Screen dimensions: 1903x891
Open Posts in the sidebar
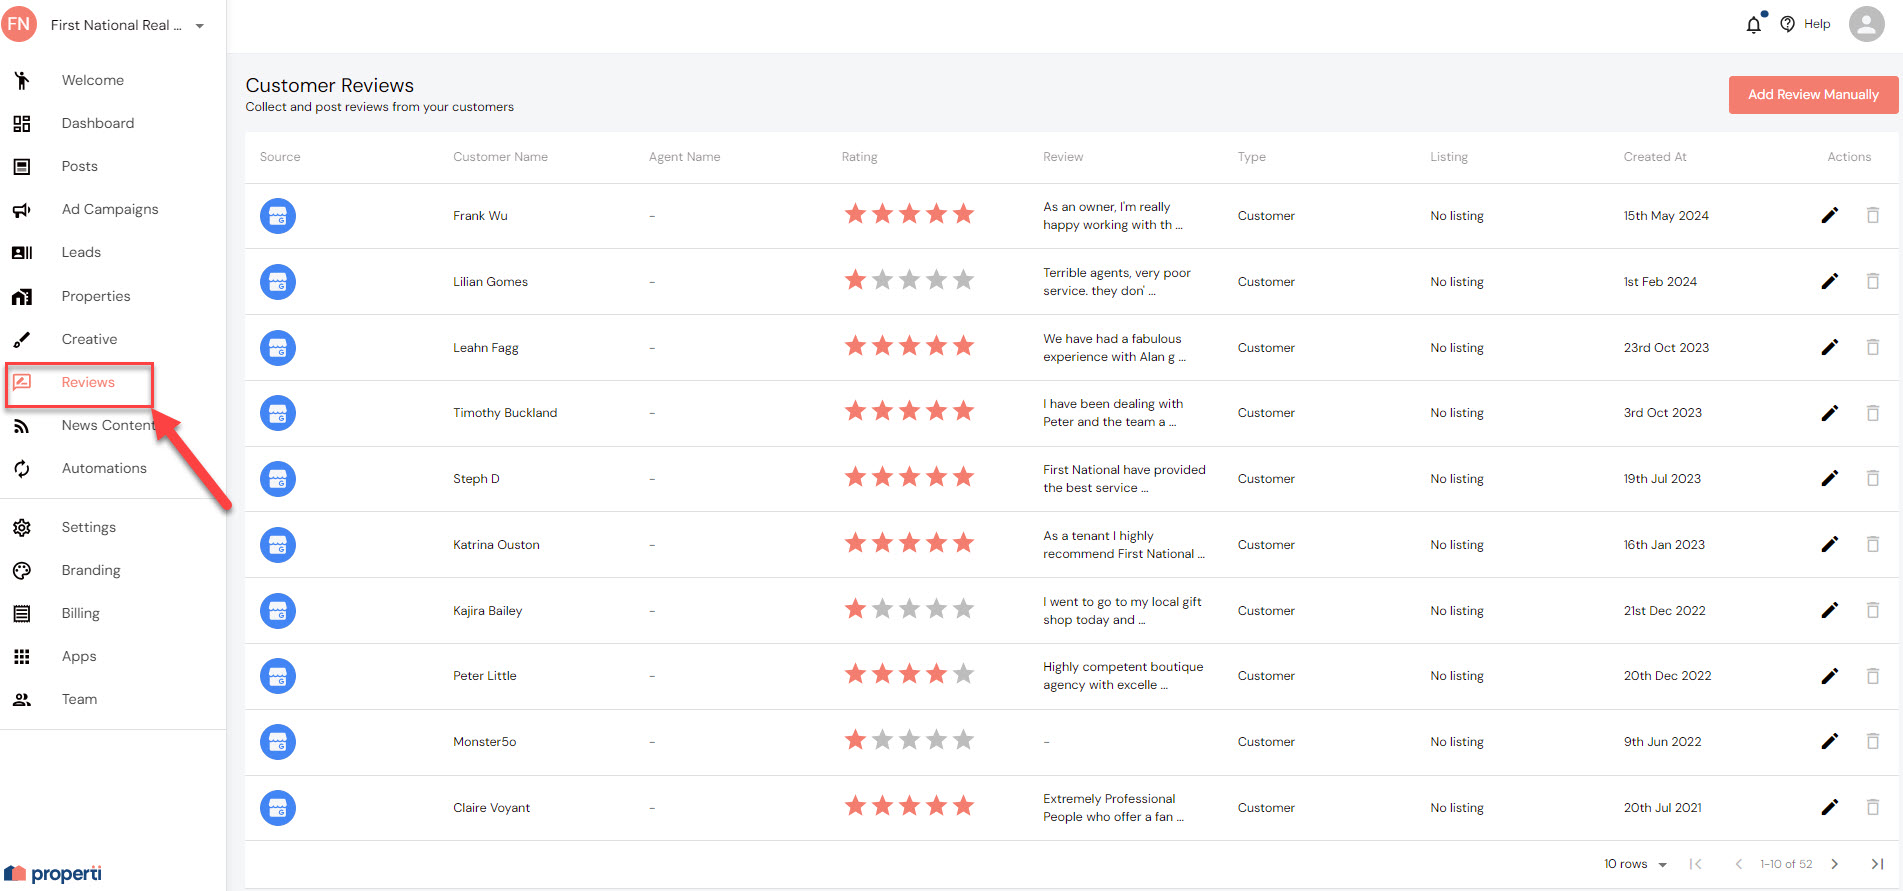click(x=79, y=166)
